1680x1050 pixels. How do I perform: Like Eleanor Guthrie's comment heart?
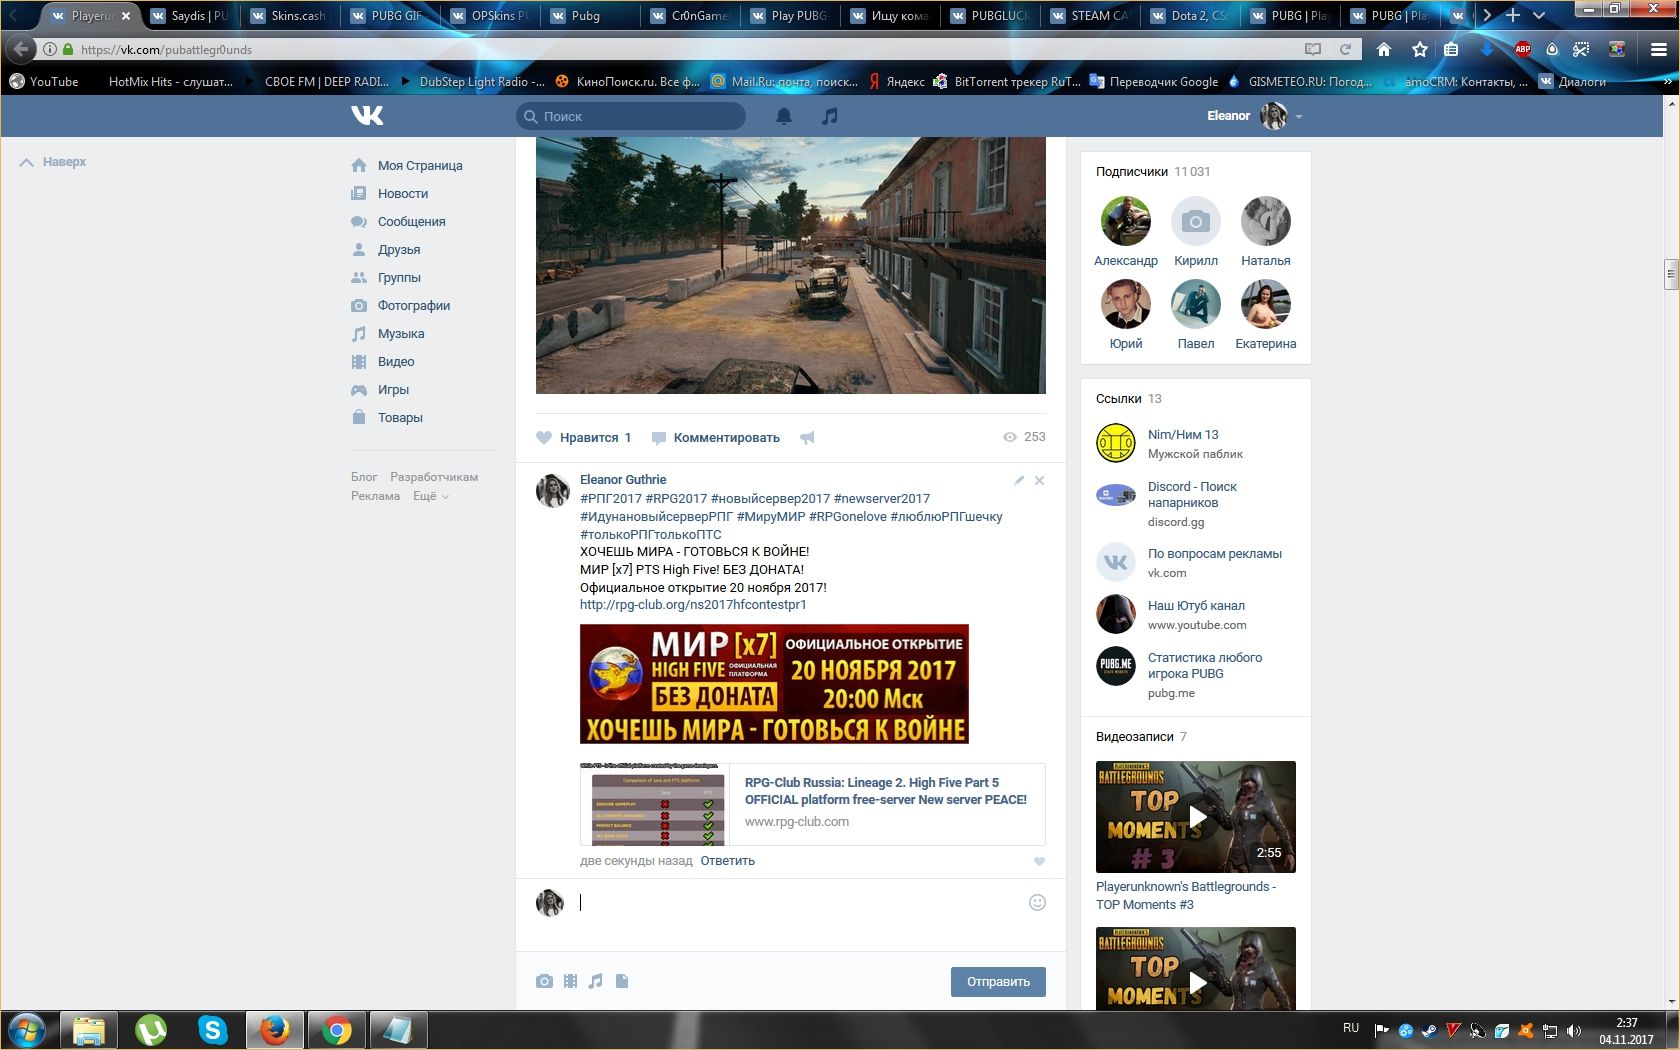point(1039,861)
